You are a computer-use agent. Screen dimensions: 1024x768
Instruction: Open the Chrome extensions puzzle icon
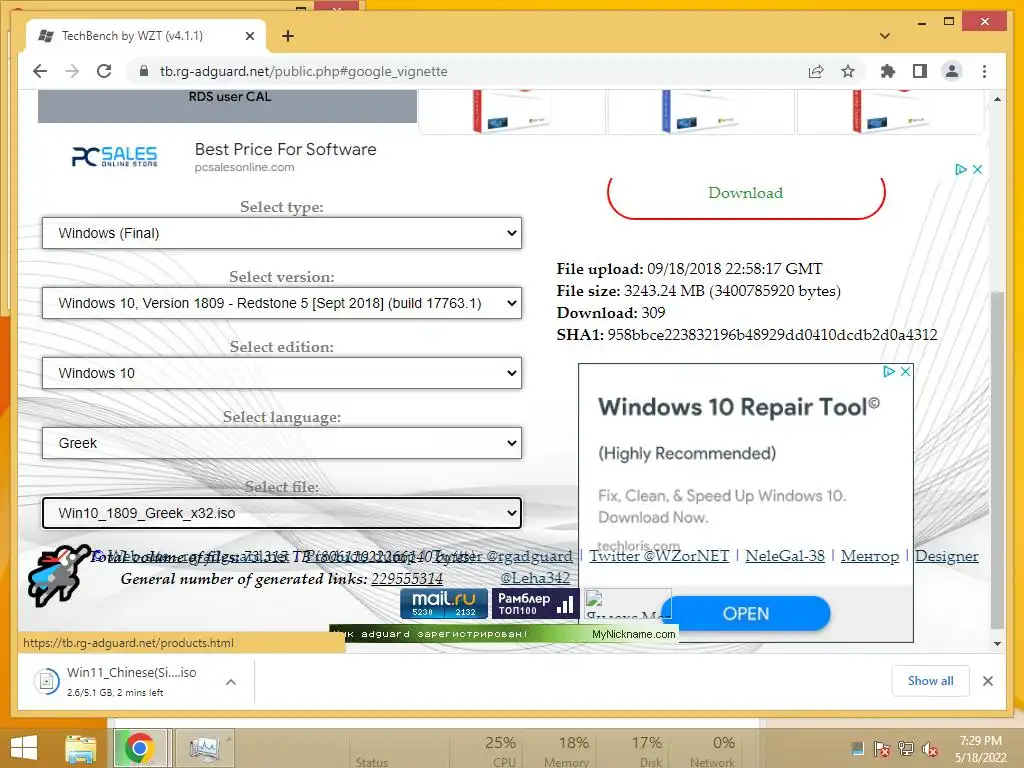(x=888, y=71)
